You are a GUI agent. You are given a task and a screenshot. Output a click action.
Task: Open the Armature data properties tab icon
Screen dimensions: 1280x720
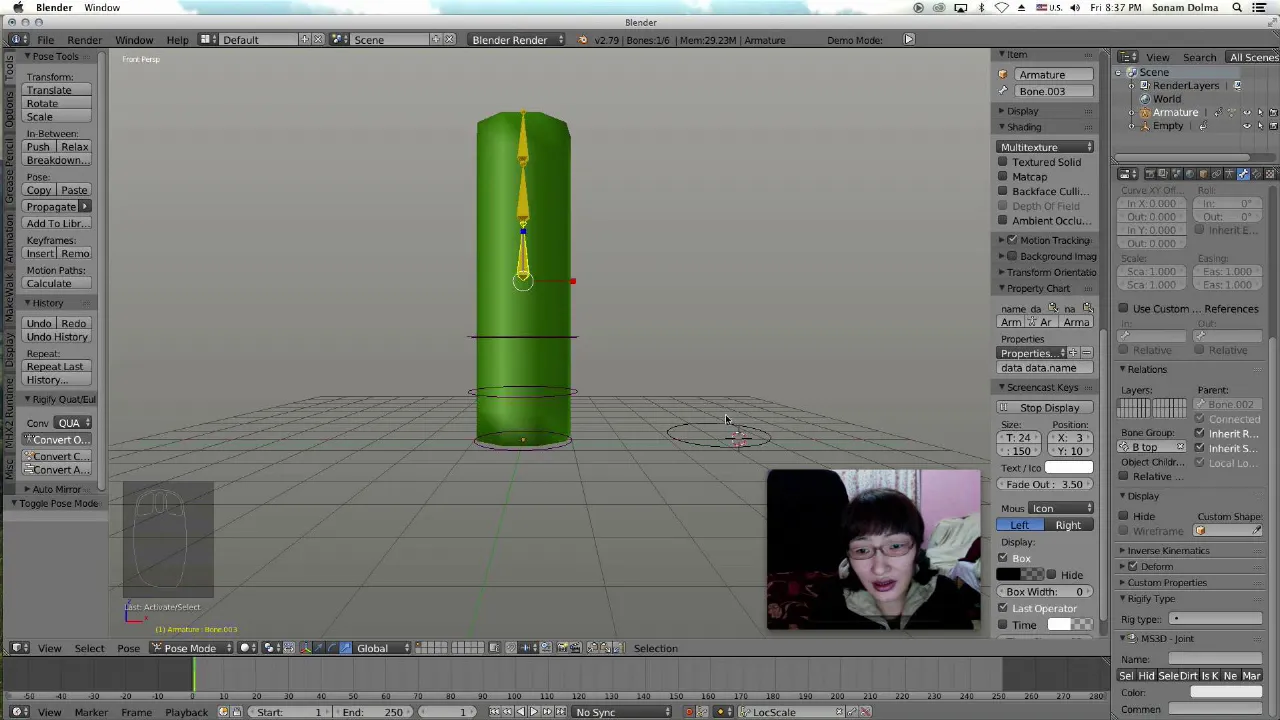(1229, 174)
